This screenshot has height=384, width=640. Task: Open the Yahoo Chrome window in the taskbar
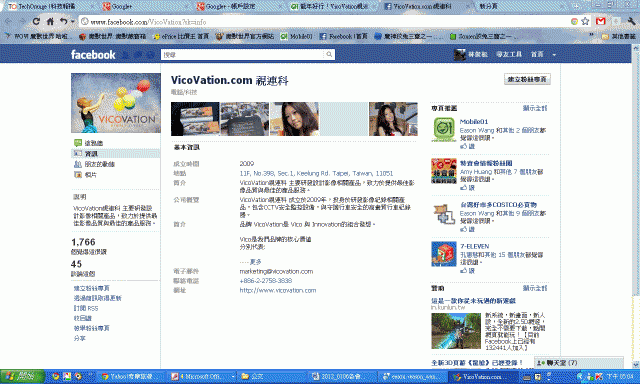[x=131, y=376]
